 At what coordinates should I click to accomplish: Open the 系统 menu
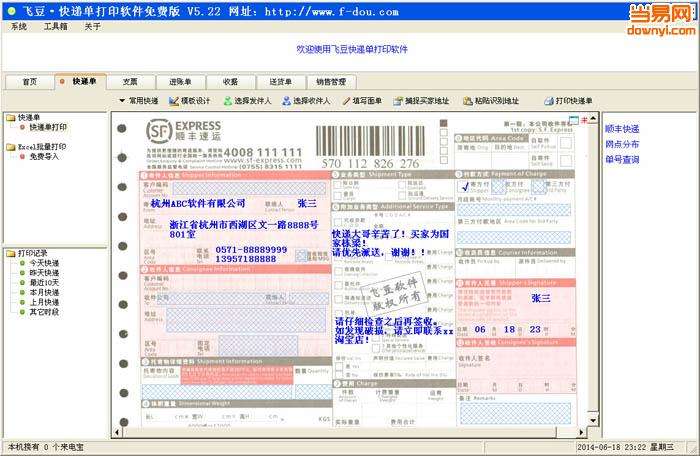click(19, 27)
